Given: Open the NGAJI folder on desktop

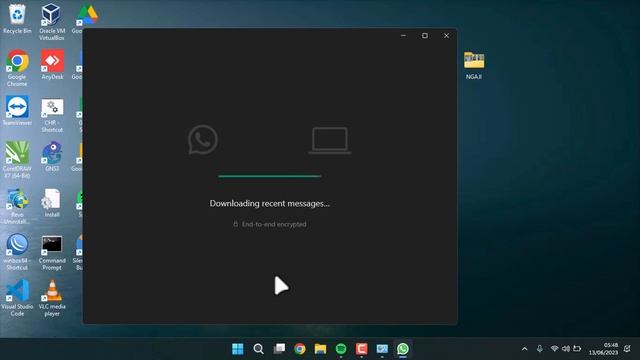Looking at the screenshot, I should click(x=474, y=65).
